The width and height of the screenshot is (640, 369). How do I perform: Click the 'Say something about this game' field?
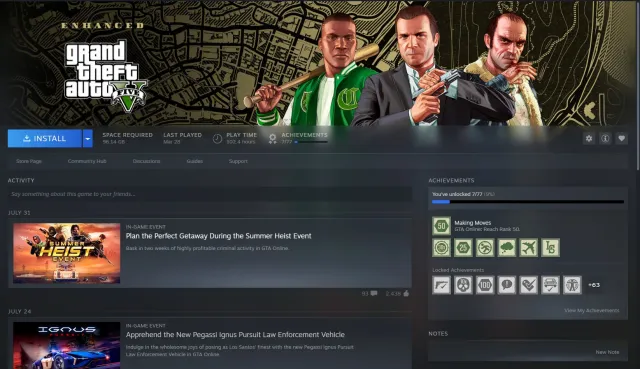[x=210, y=194]
